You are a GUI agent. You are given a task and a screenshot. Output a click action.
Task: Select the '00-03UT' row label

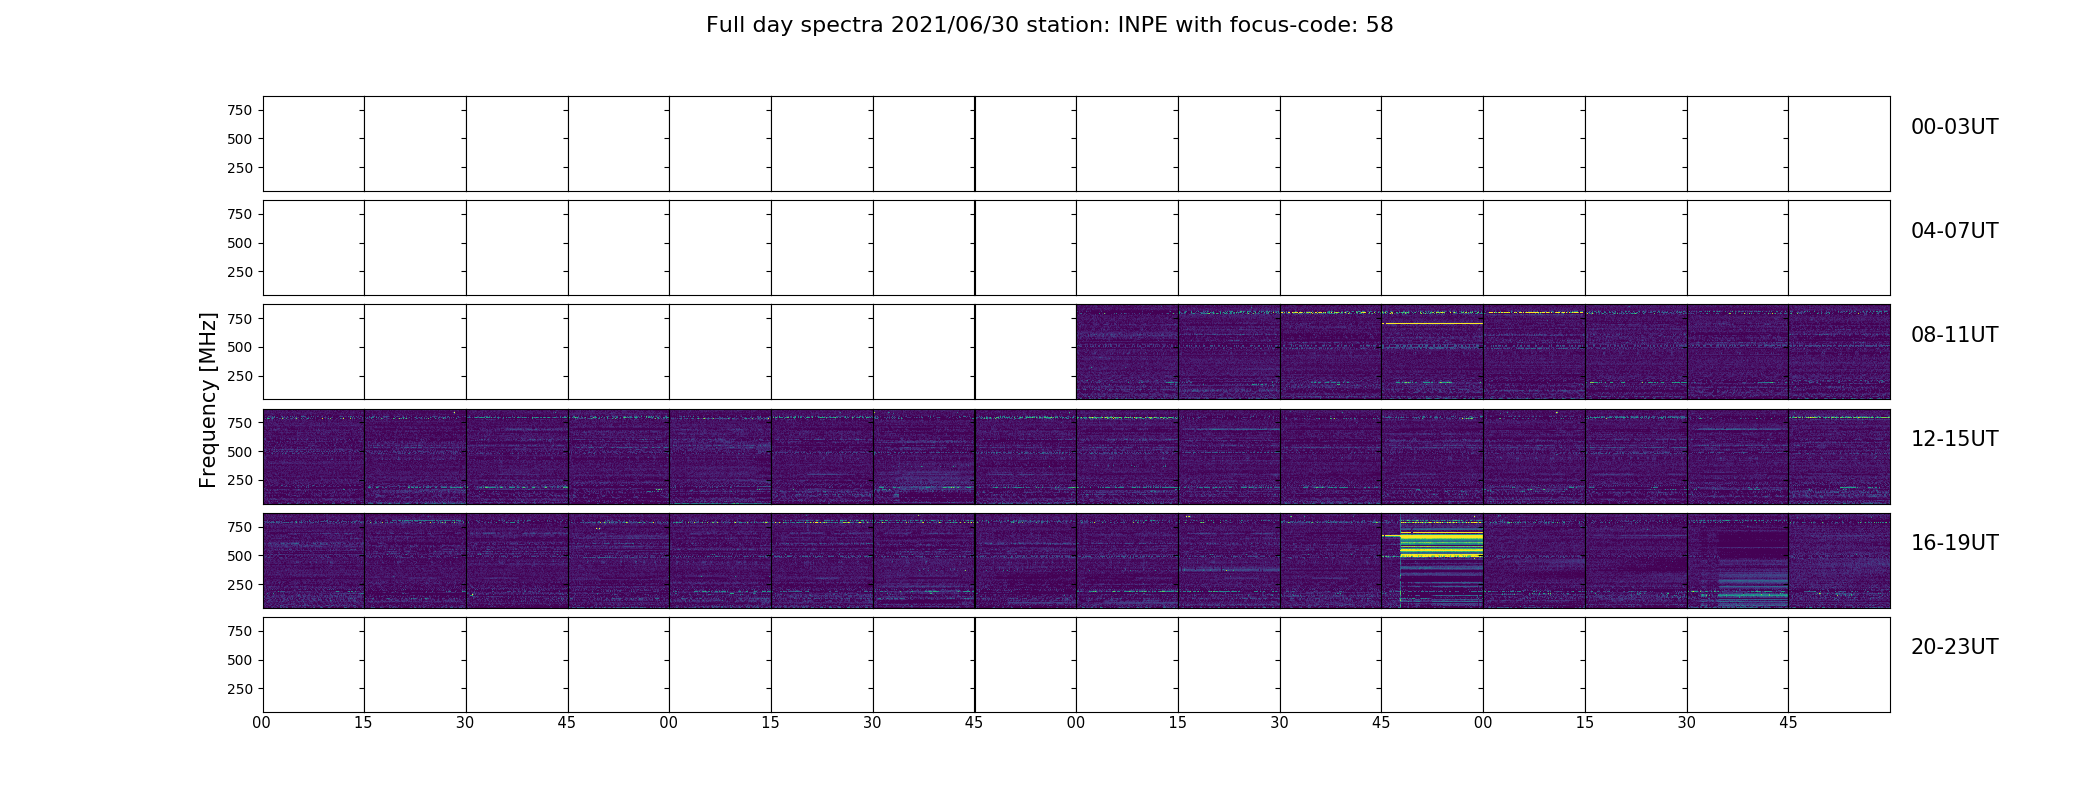coord(1954,127)
